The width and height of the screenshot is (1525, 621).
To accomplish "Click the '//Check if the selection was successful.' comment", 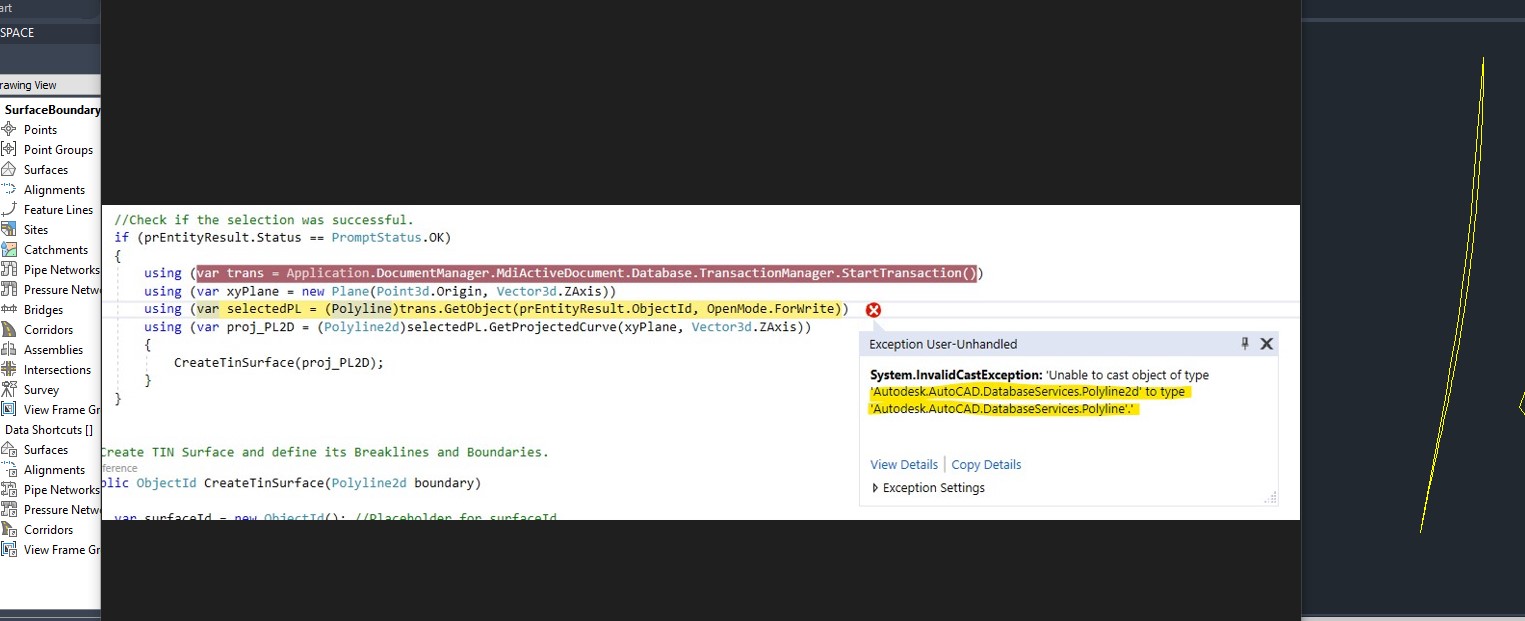I will (x=264, y=220).
